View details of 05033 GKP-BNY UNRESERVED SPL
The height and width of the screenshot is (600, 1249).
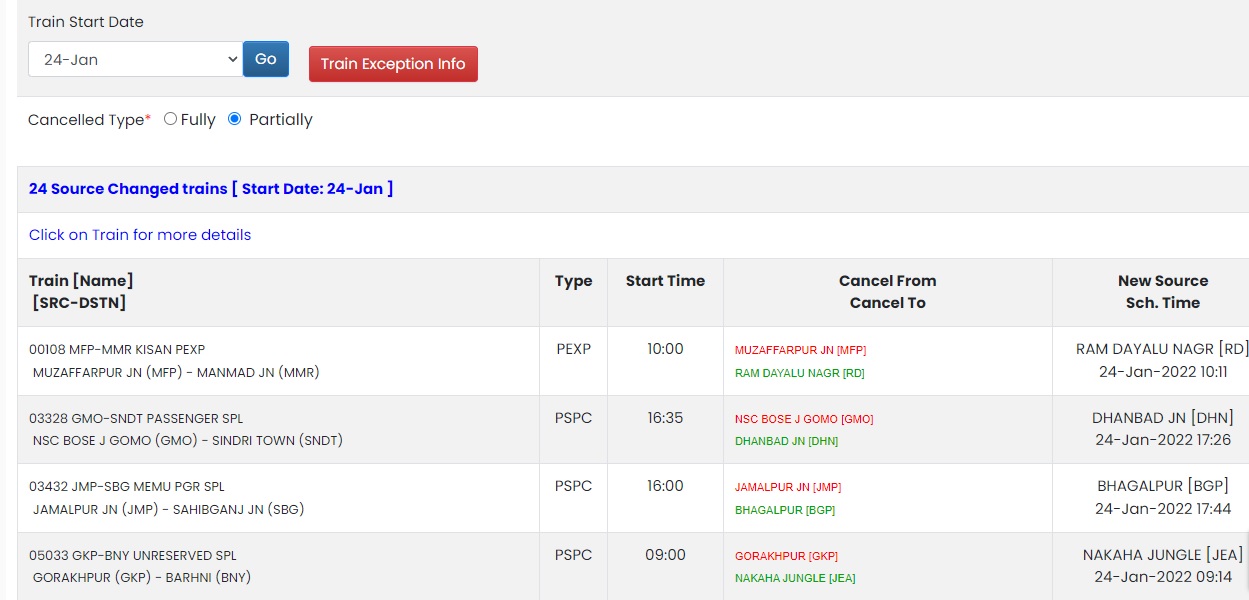pyautogui.click(x=131, y=554)
